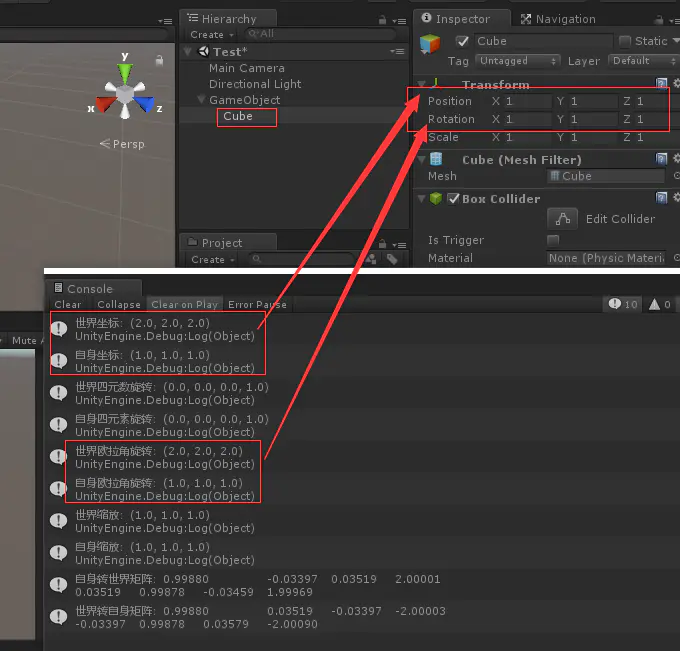Image resolution: width=680 pixels, height=651 pixels.
Task: Click the Mesh Filter component icon
Action: click(x=436, y=159)
